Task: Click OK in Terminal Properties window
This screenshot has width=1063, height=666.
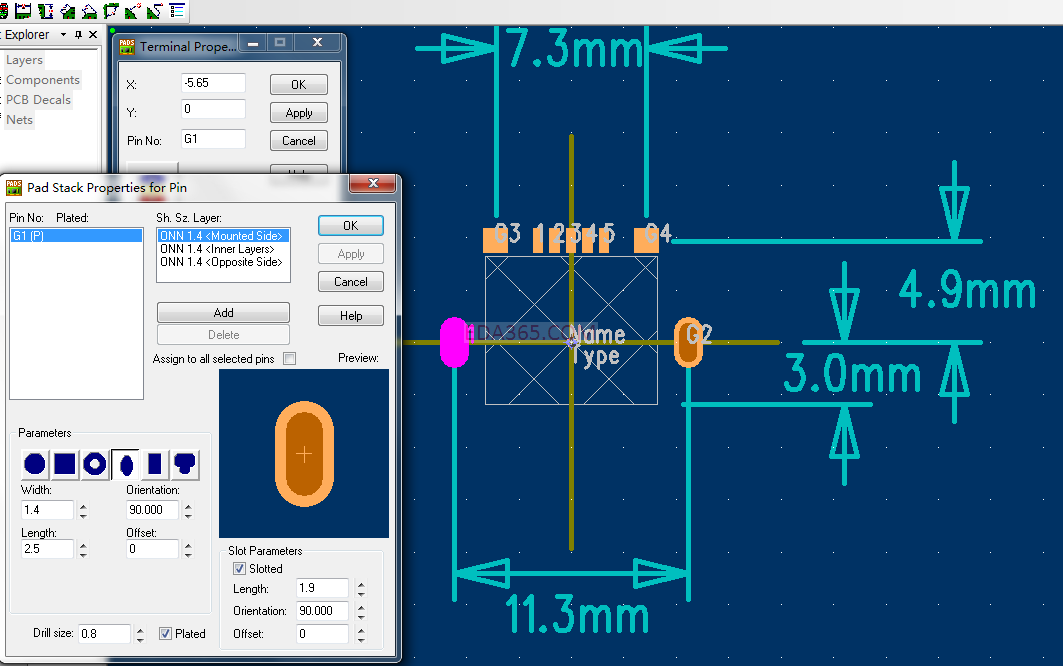Action: coord(298,84)
